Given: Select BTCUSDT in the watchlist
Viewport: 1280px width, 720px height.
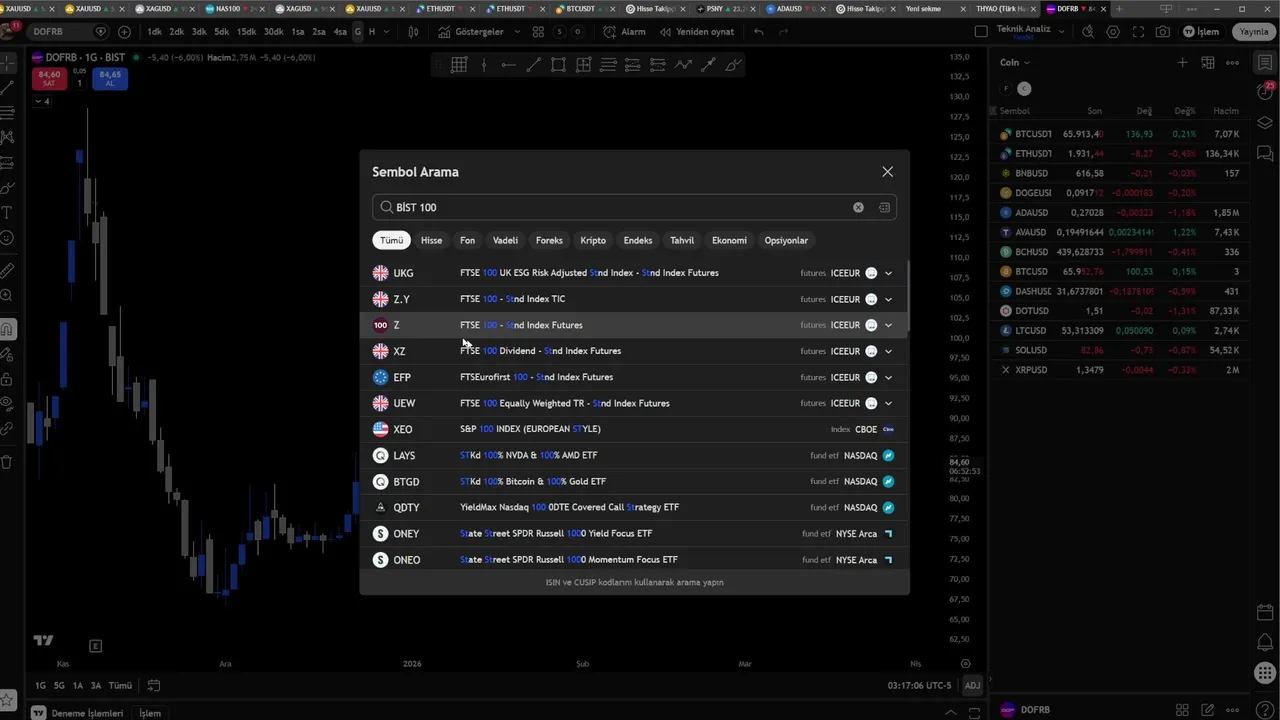Looking at the screenshot, I should (x=1119, y=134).
